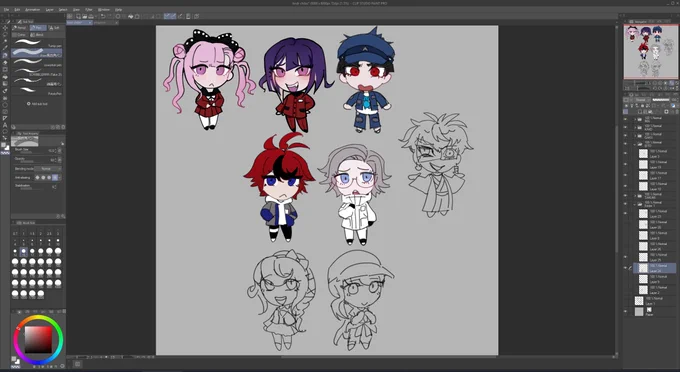Screen dimensions: 680x372
Task: Click wrench icon at Tool property panel bottom
Action: point(63,216)
